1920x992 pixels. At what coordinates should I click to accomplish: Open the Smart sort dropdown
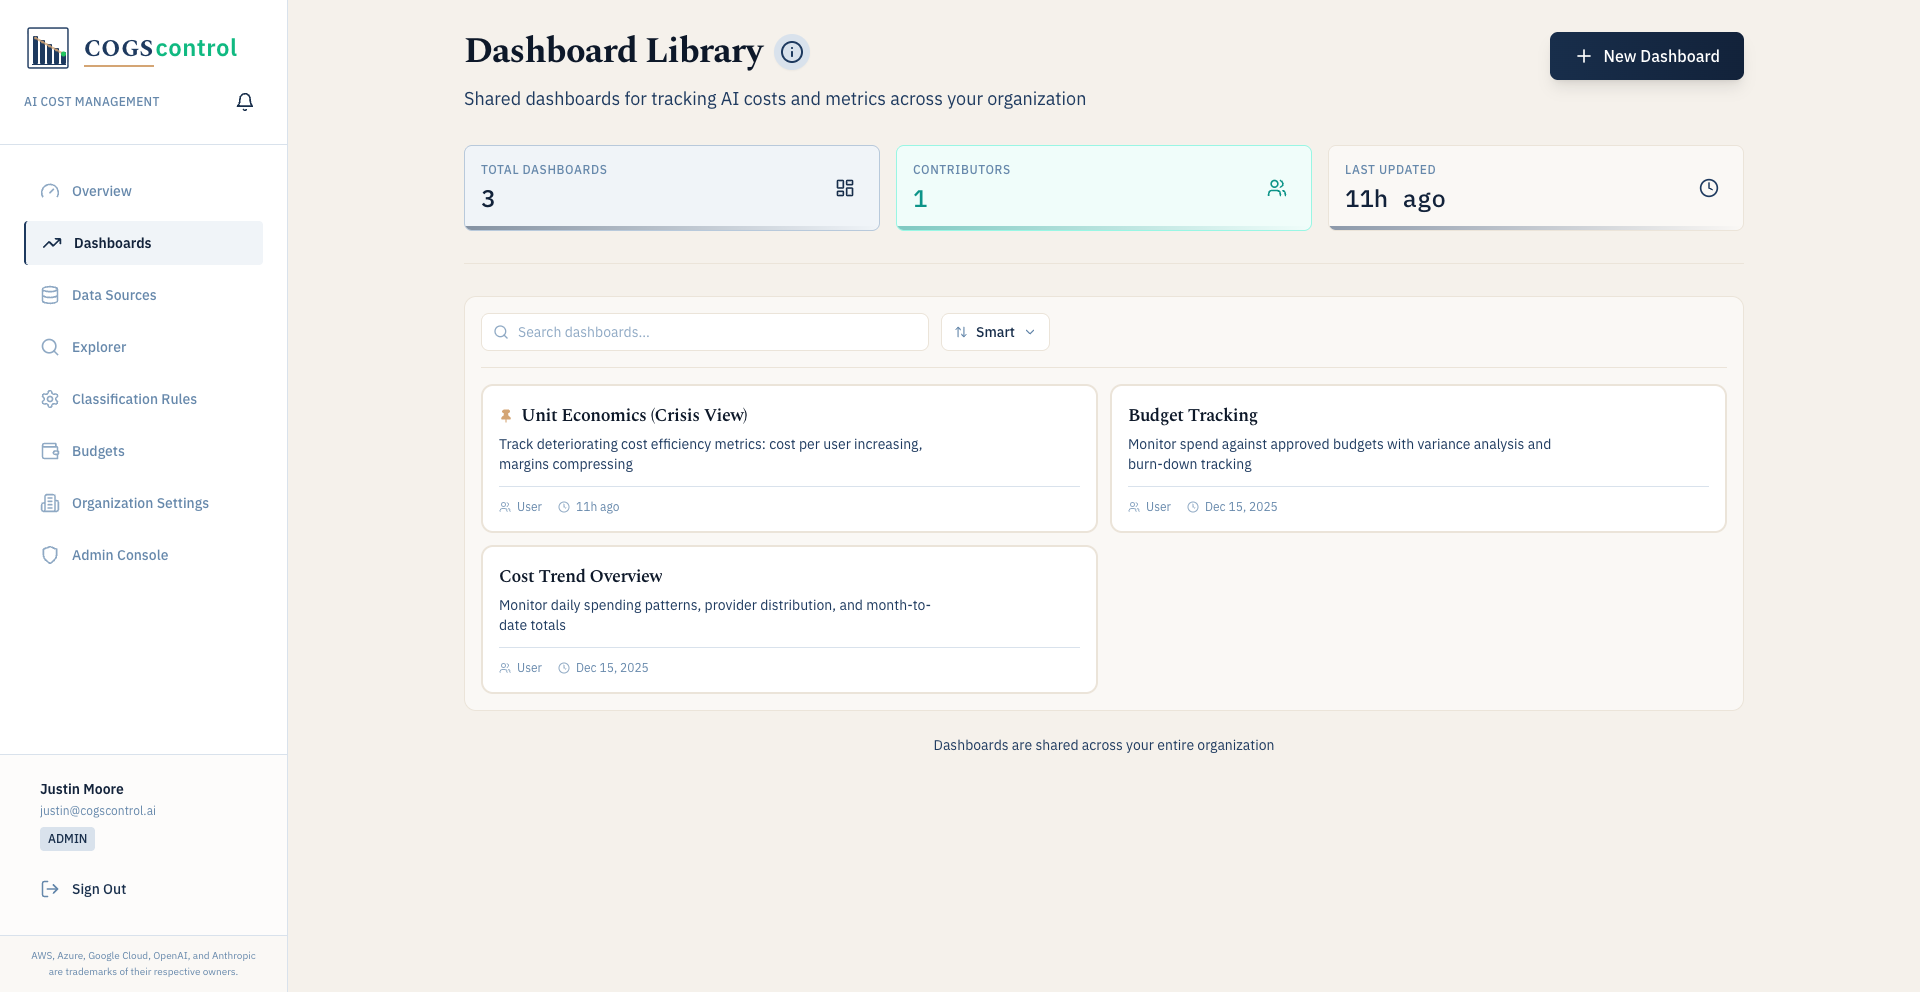[995, 331]
